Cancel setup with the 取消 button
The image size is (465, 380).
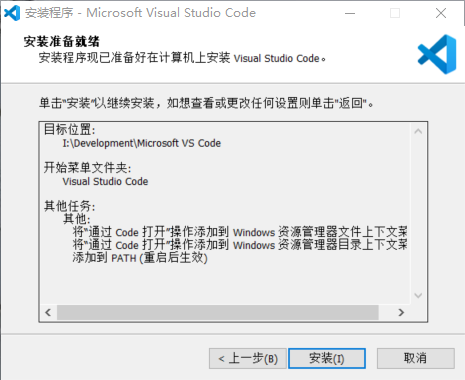[x=416, y=358]
